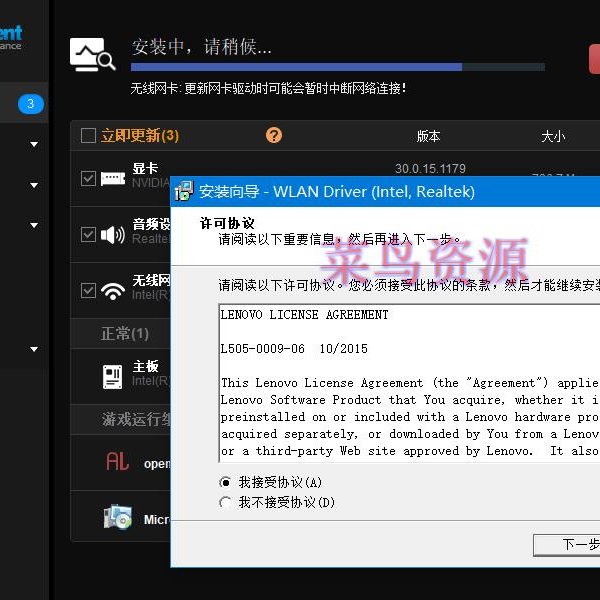
Task: Click the blue badge showing 3
Action: click(x=31, y=104)
